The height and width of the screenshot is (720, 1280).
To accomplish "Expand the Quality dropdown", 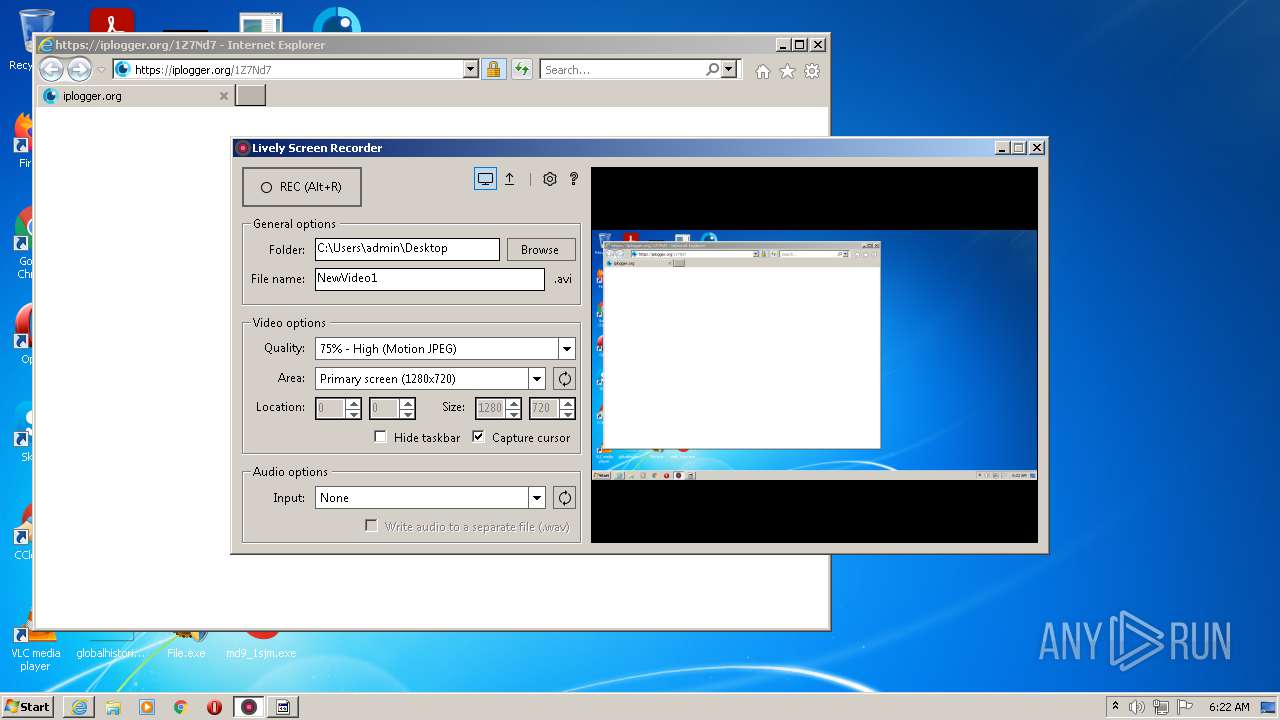I will tap(567, 349).
